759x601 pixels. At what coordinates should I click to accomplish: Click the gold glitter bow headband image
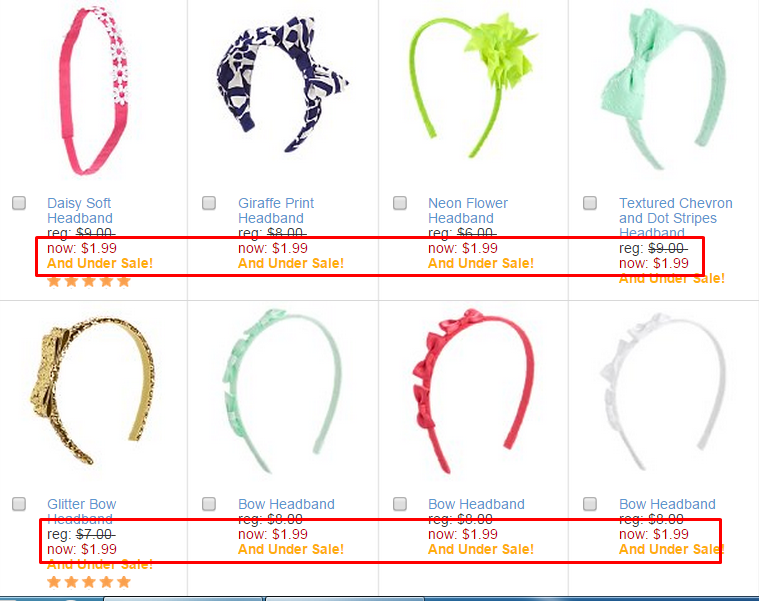tap(92, 390)
